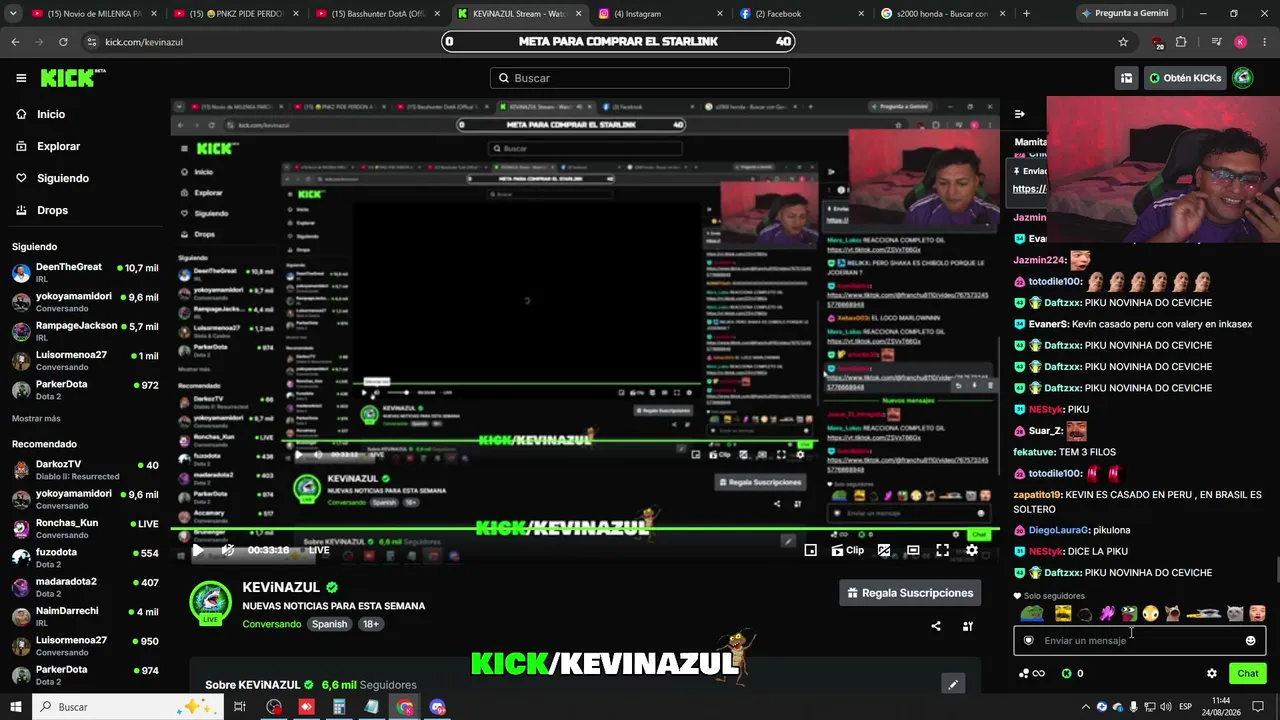The image size is (1280, 720).
Task: Open the Kick store inbox icon
Action: [1126, 78]
